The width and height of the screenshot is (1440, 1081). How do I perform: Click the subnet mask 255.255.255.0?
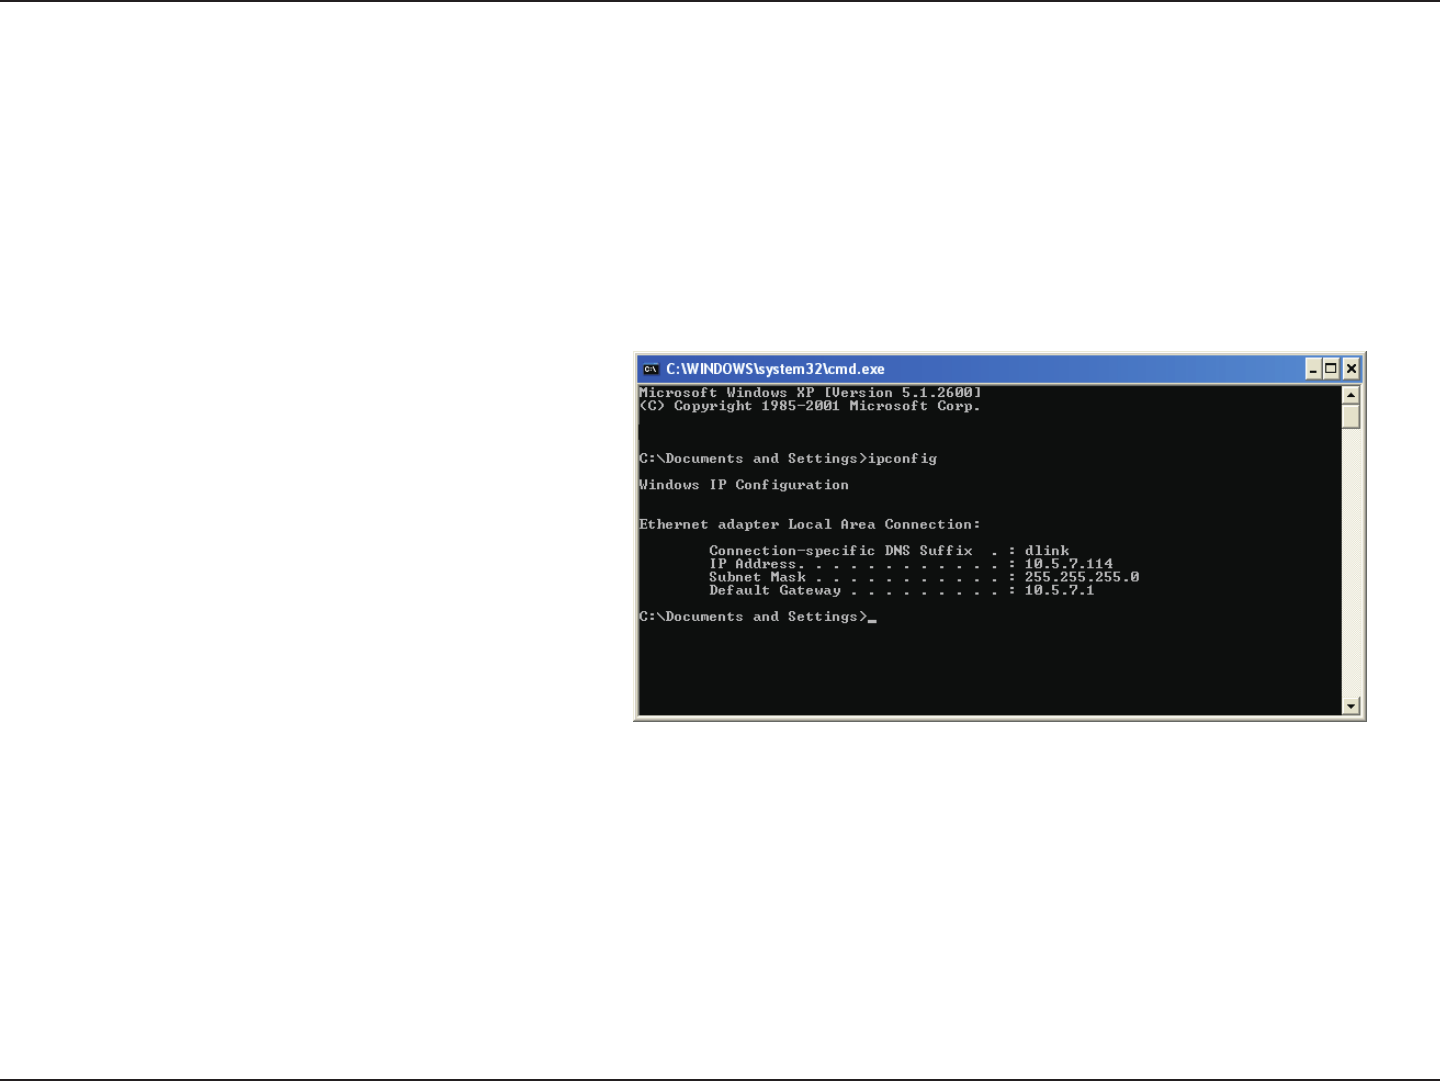[1081, 577]
